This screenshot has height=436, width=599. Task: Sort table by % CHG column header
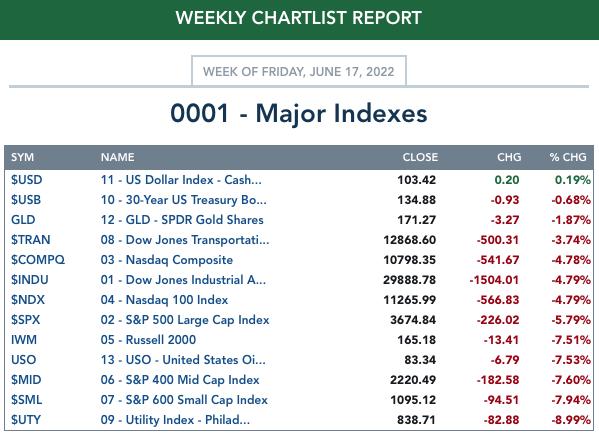pyautogui.click(x=568, y=157)
